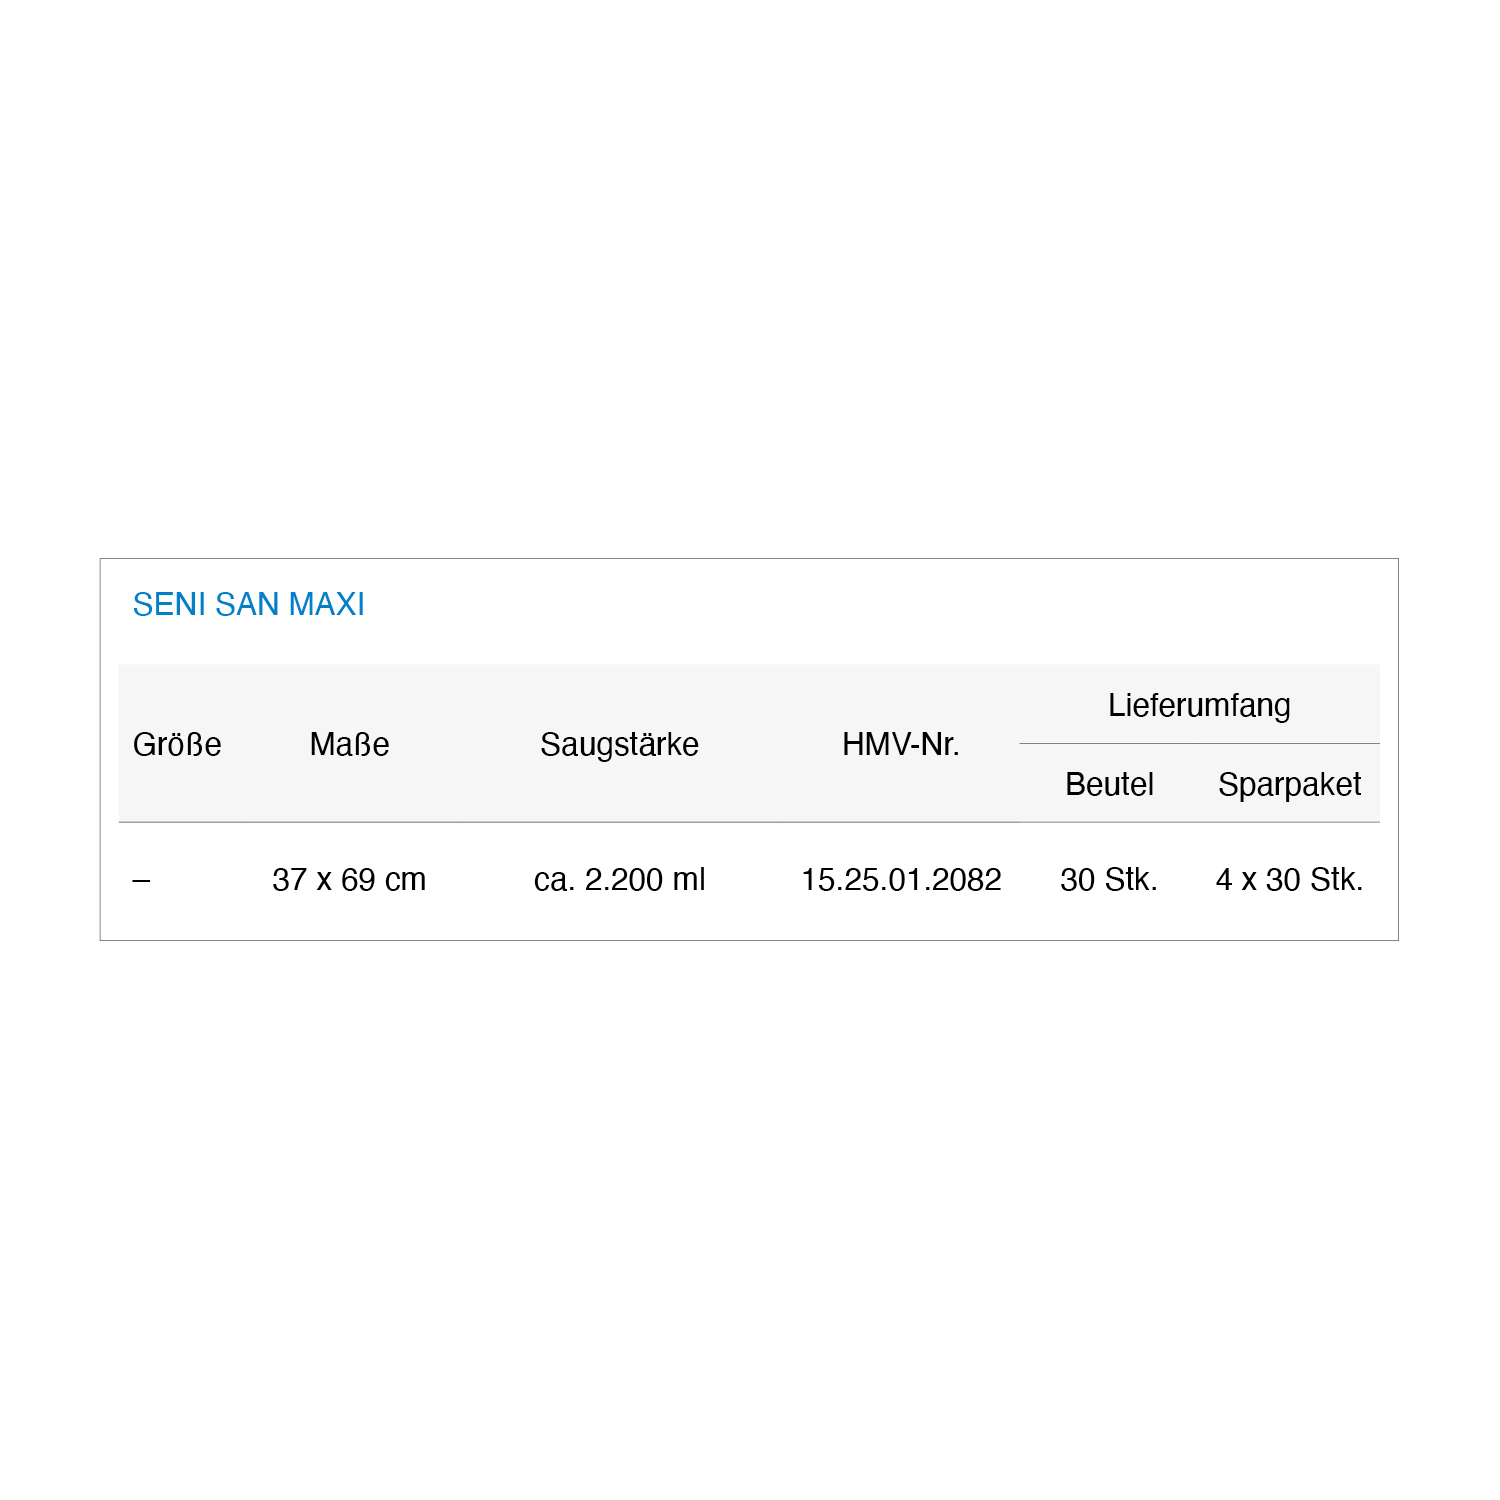Click the cm unit in Maße value
This screenshot has height=1500, width=1500.
tap(406, 880)
